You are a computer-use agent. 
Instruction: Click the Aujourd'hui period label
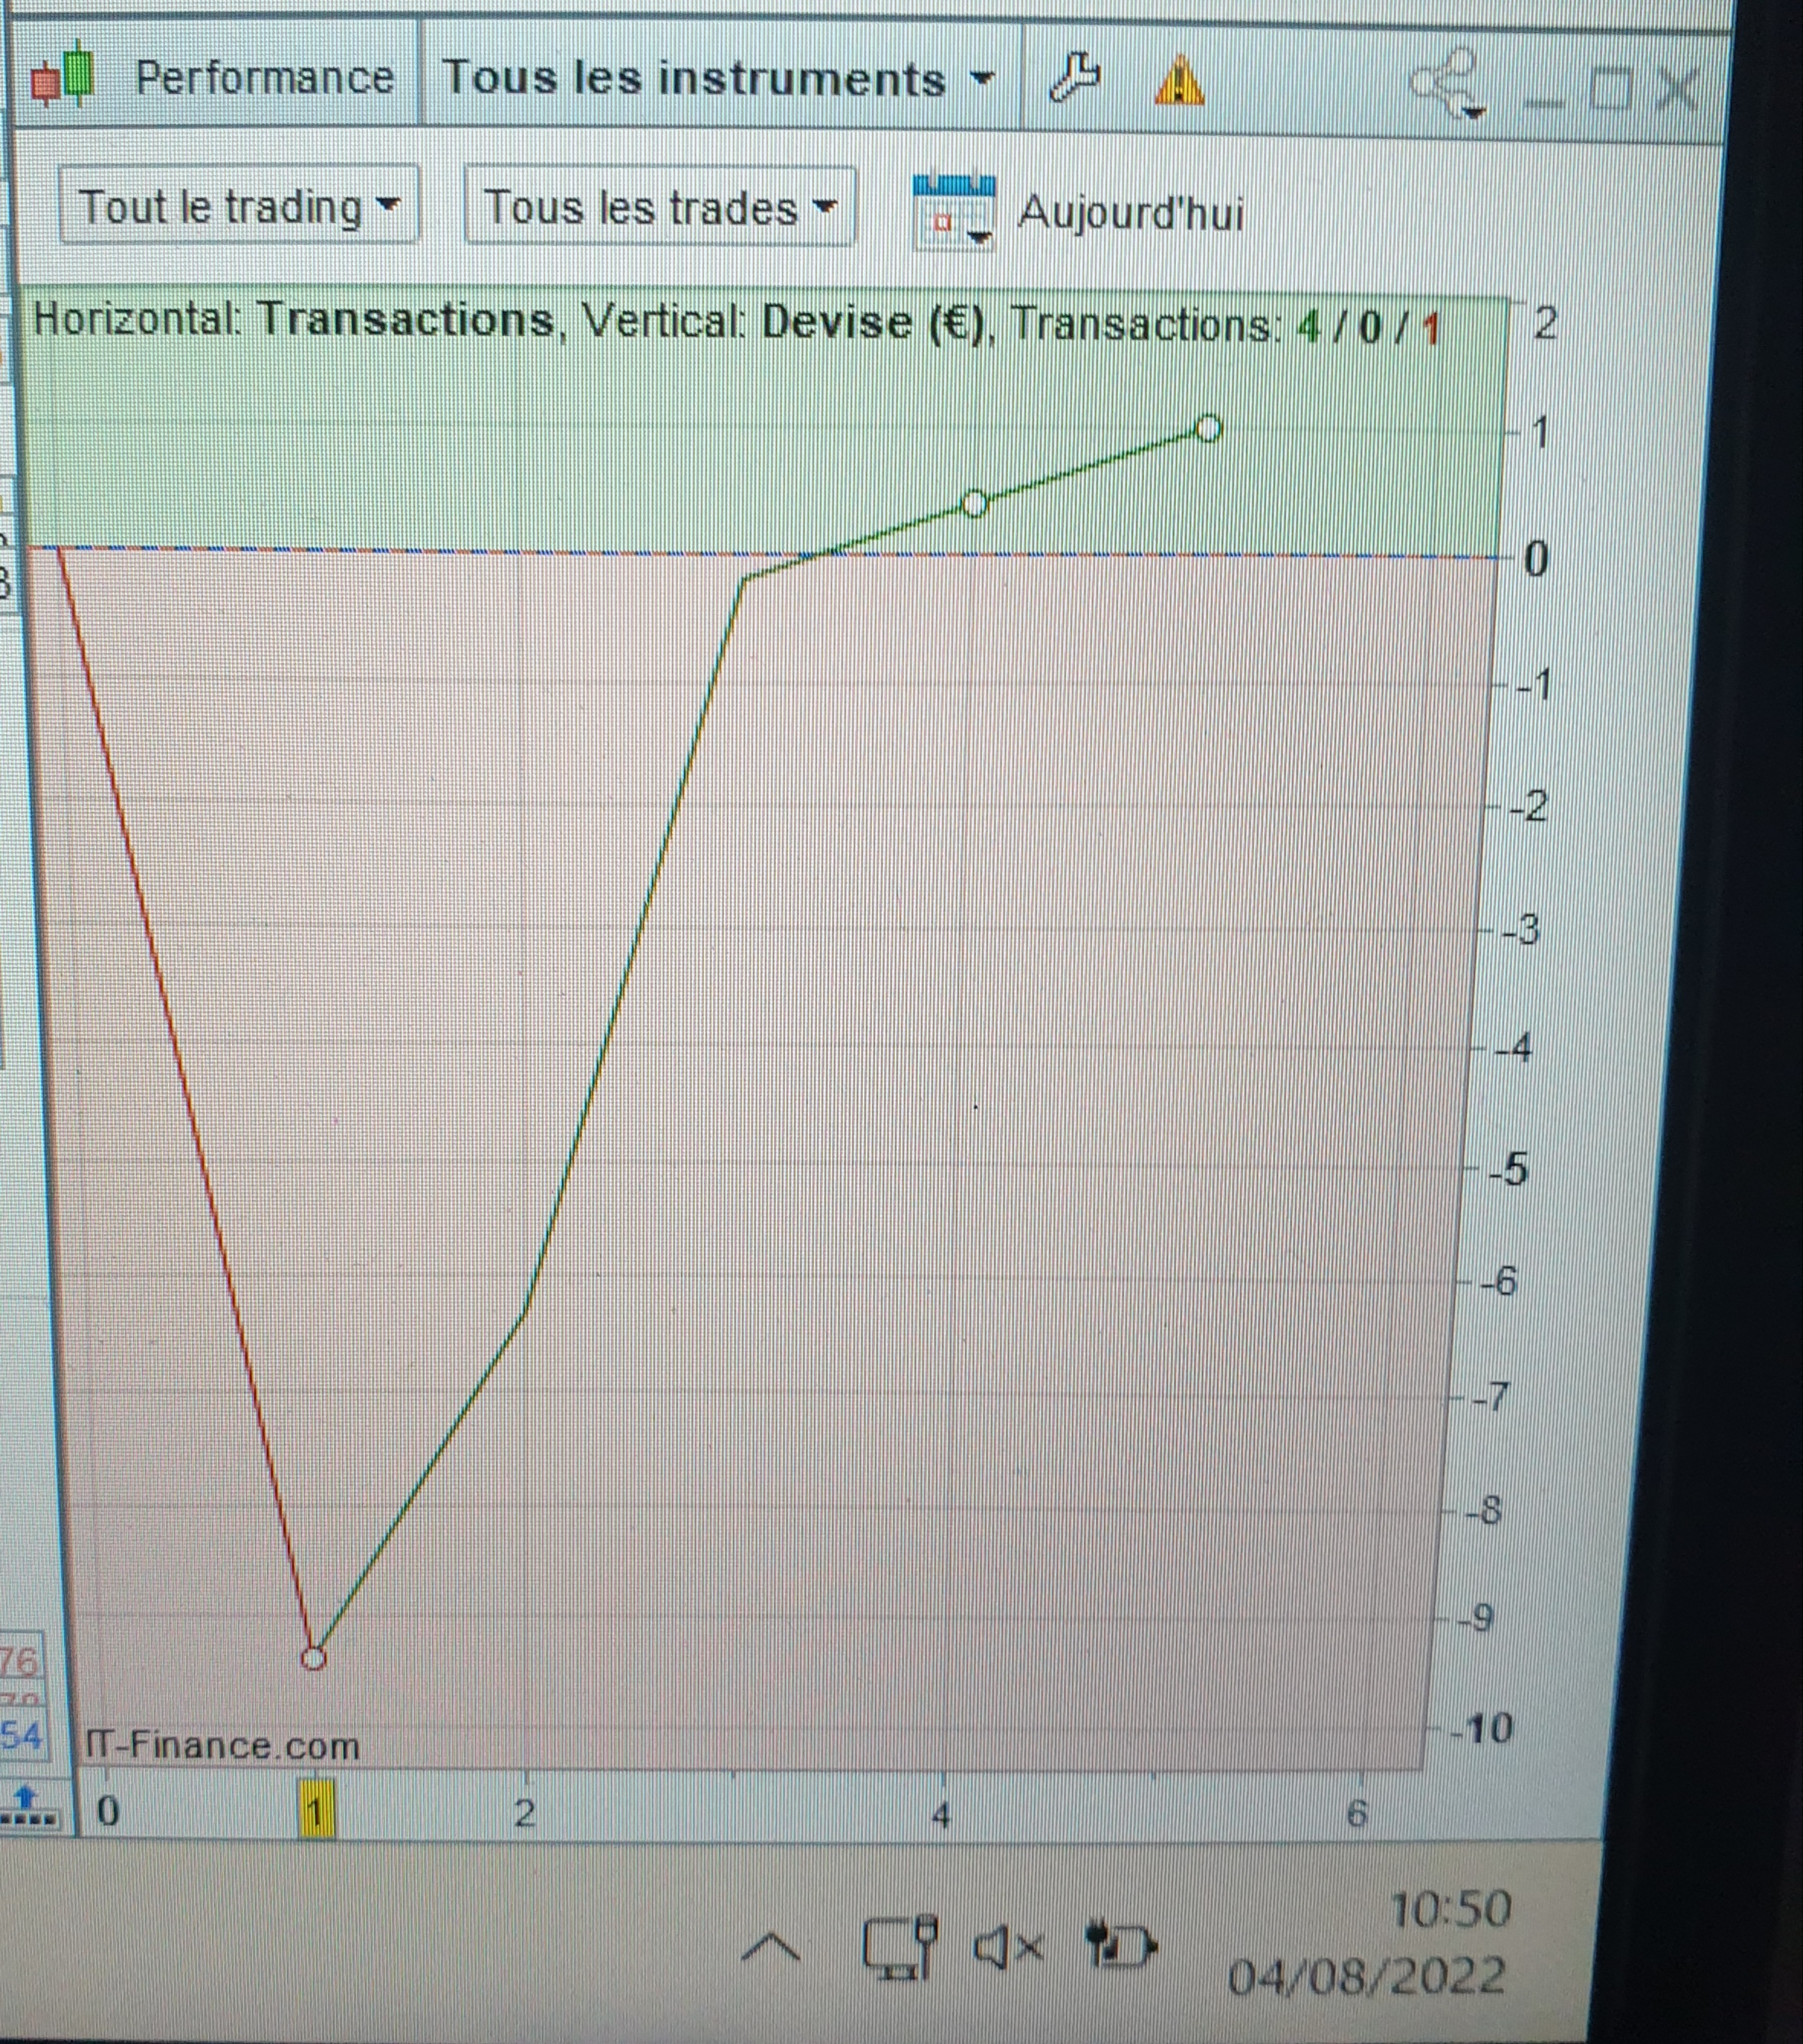tap(1130, 212)
